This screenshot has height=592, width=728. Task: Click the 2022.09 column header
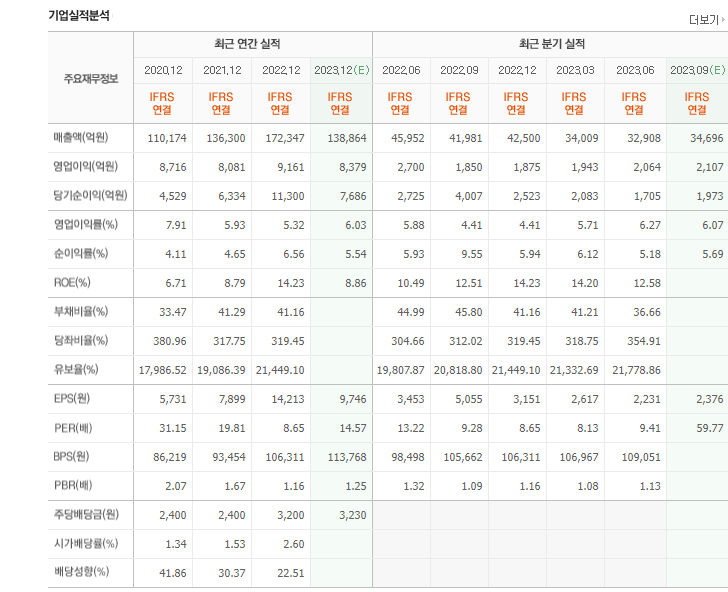pos(459,70)
